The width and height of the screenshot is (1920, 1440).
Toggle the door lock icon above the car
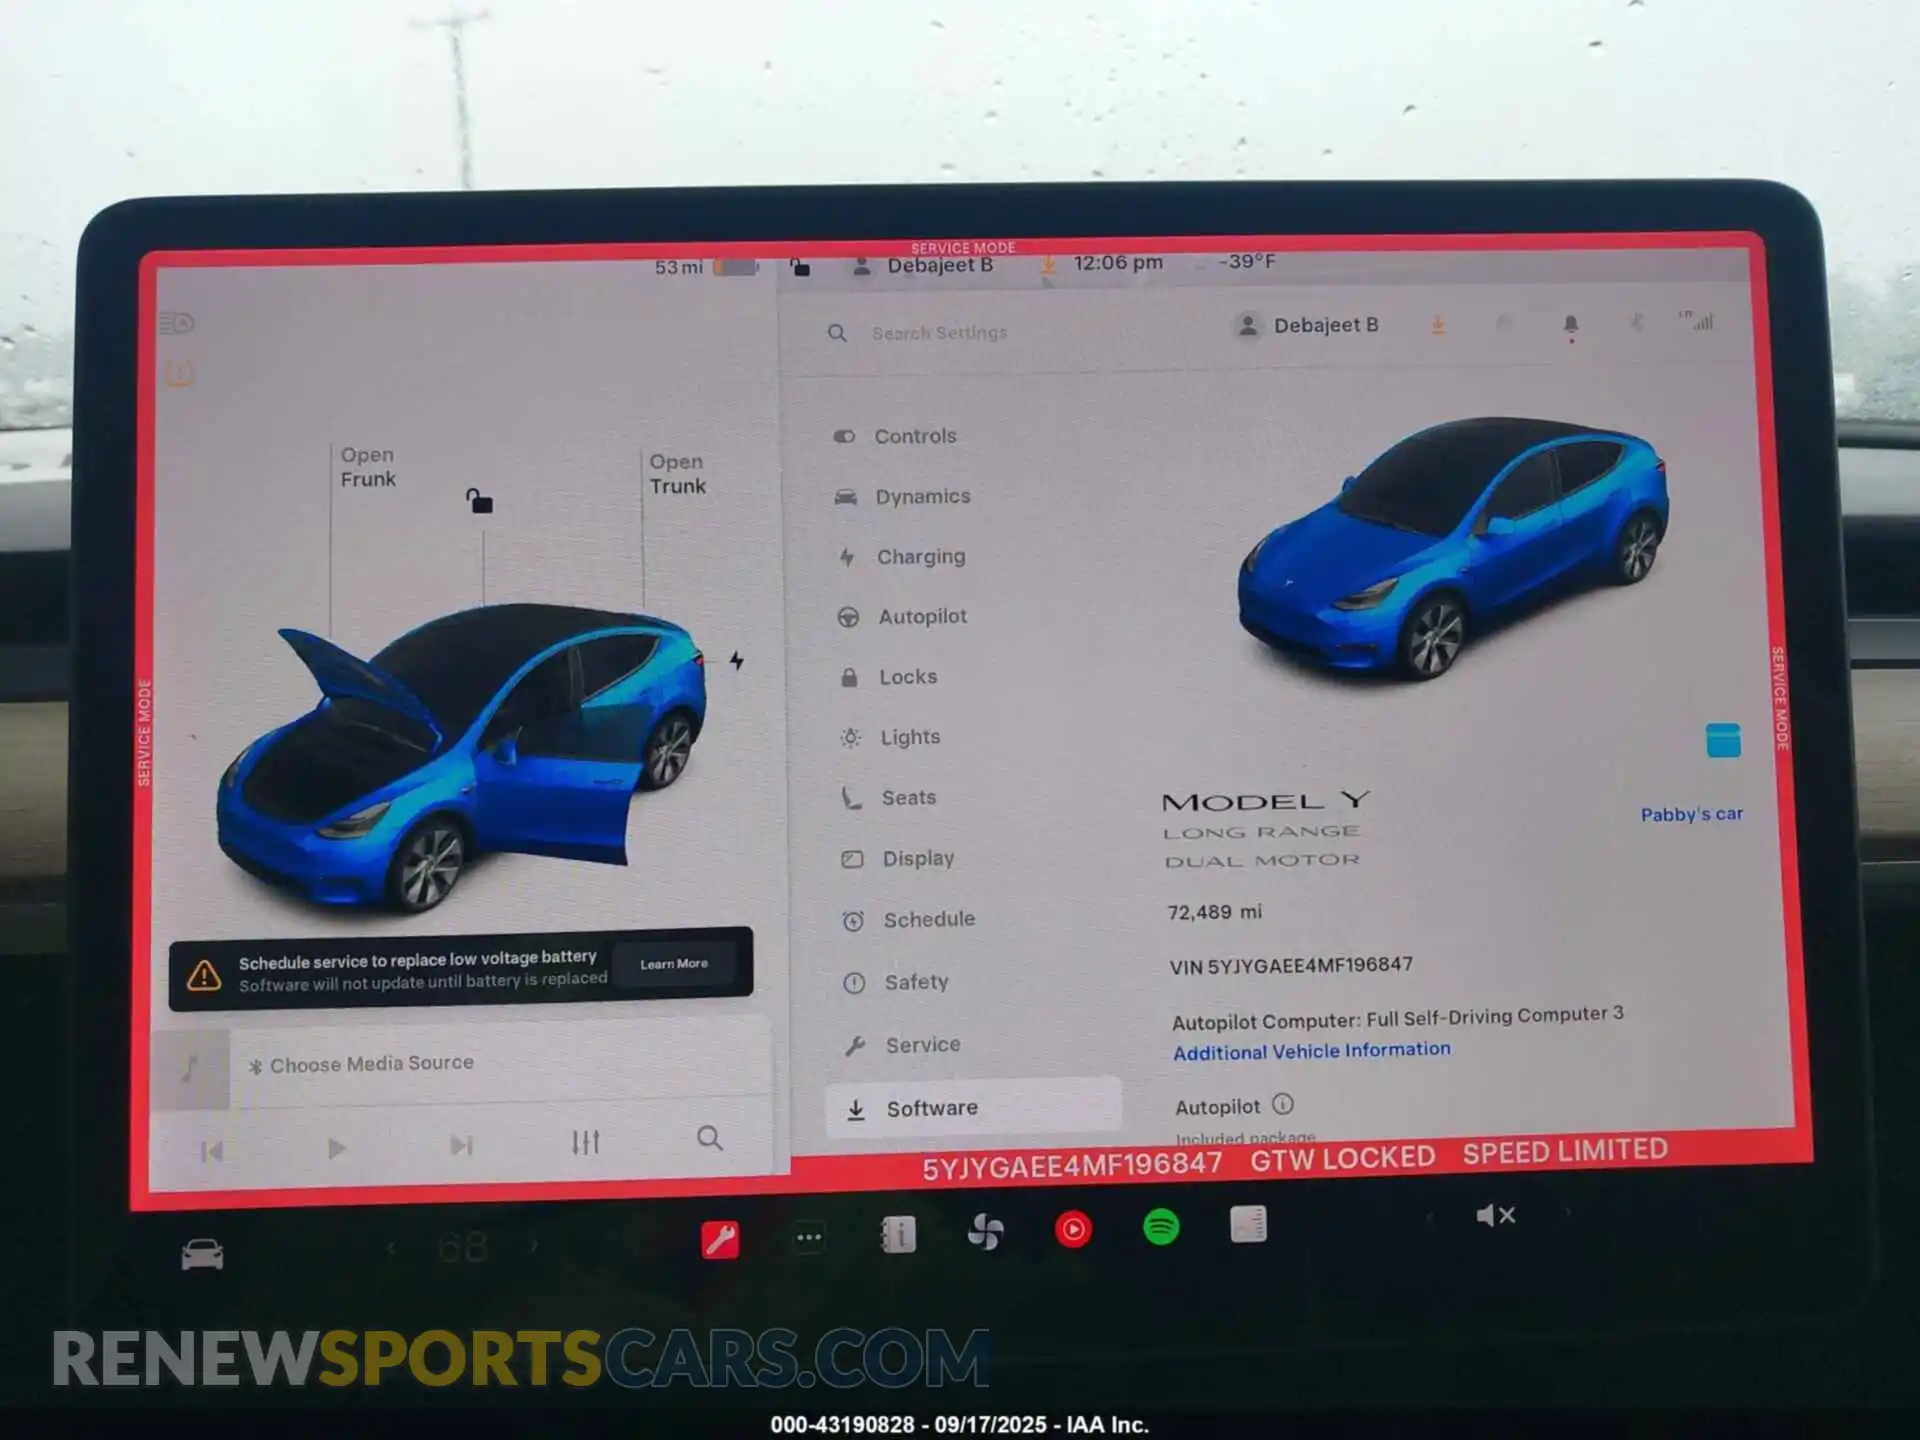pos(479,500)
